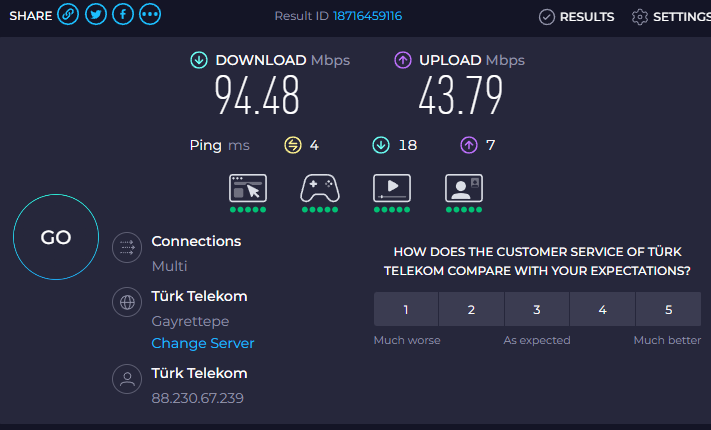The width and height of the screenshot is (711, 430).
Task: Click the globe server icon
Action: (x=127, y=304)
